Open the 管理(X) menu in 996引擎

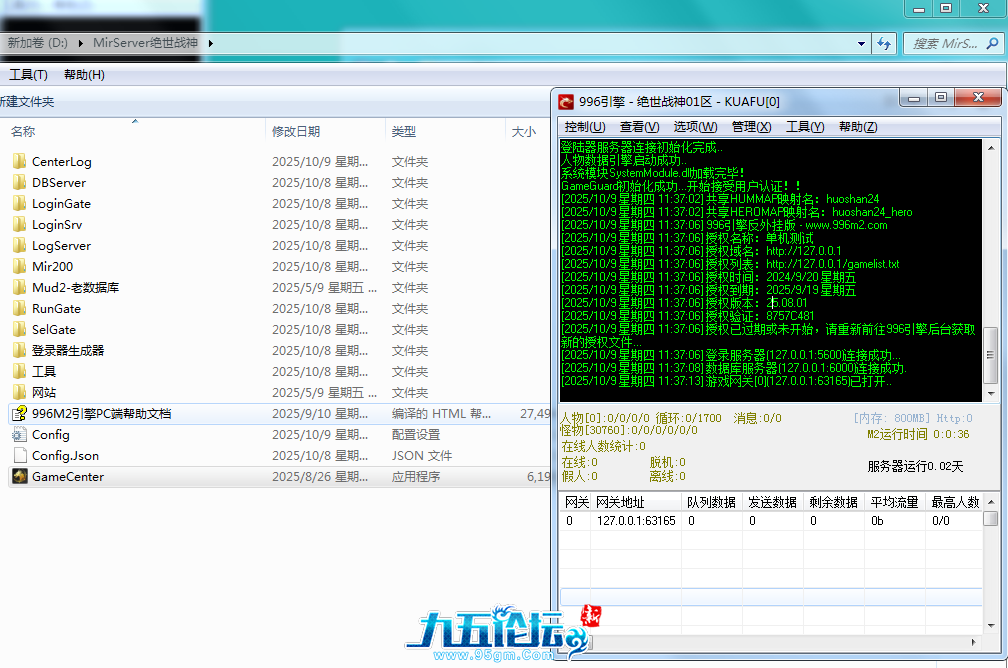(751, 127)
